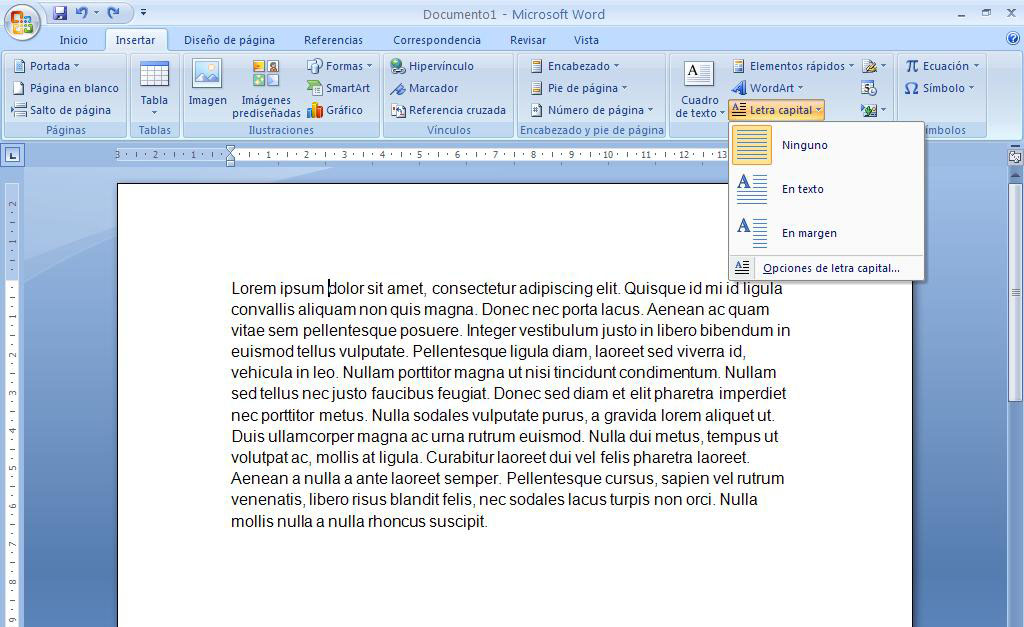This screenshot has height=627, width=1024.
Task: Switch to the Revisar ribbon tab
Action: point(527,40)
